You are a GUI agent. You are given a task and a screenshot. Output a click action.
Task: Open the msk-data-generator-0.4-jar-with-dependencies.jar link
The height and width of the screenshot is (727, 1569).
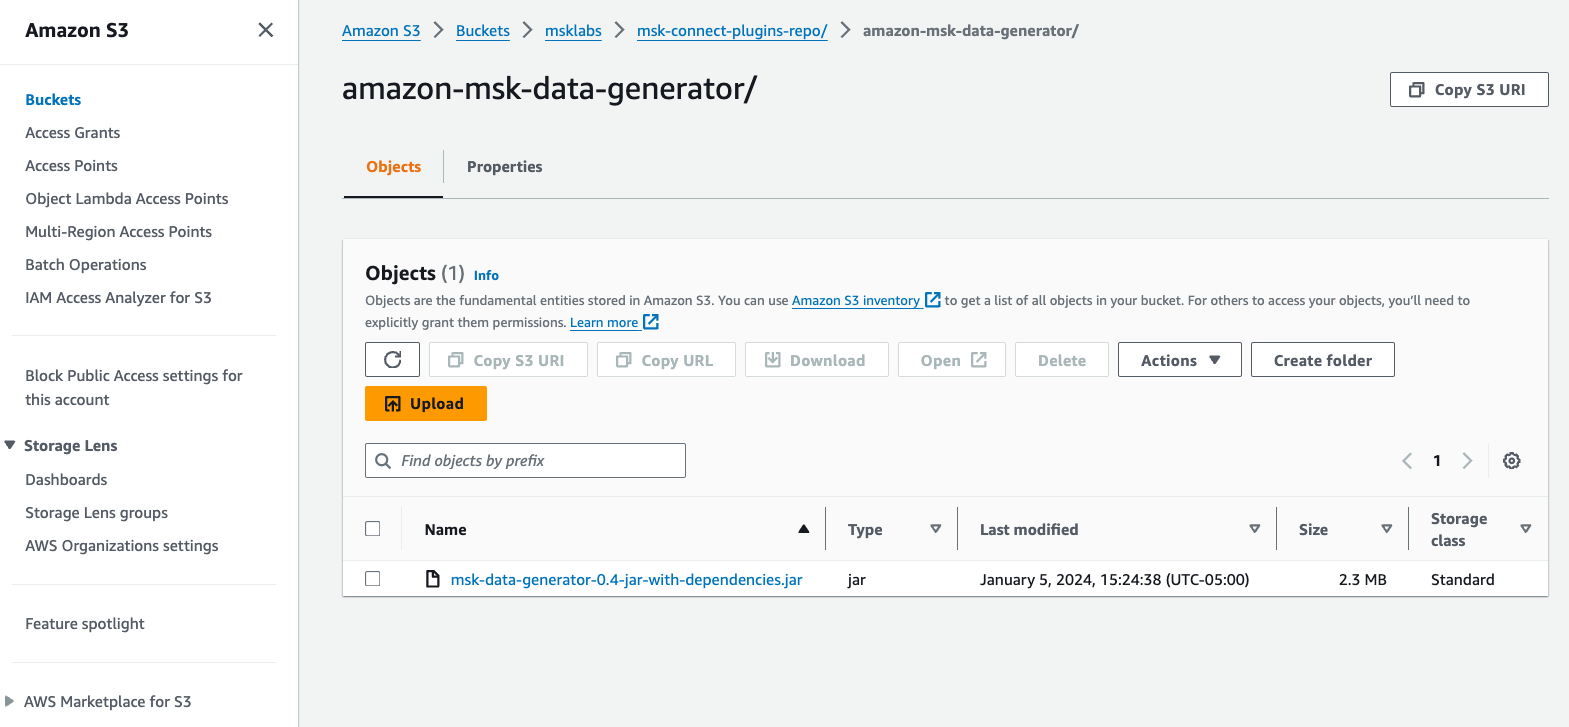(627, 580)
